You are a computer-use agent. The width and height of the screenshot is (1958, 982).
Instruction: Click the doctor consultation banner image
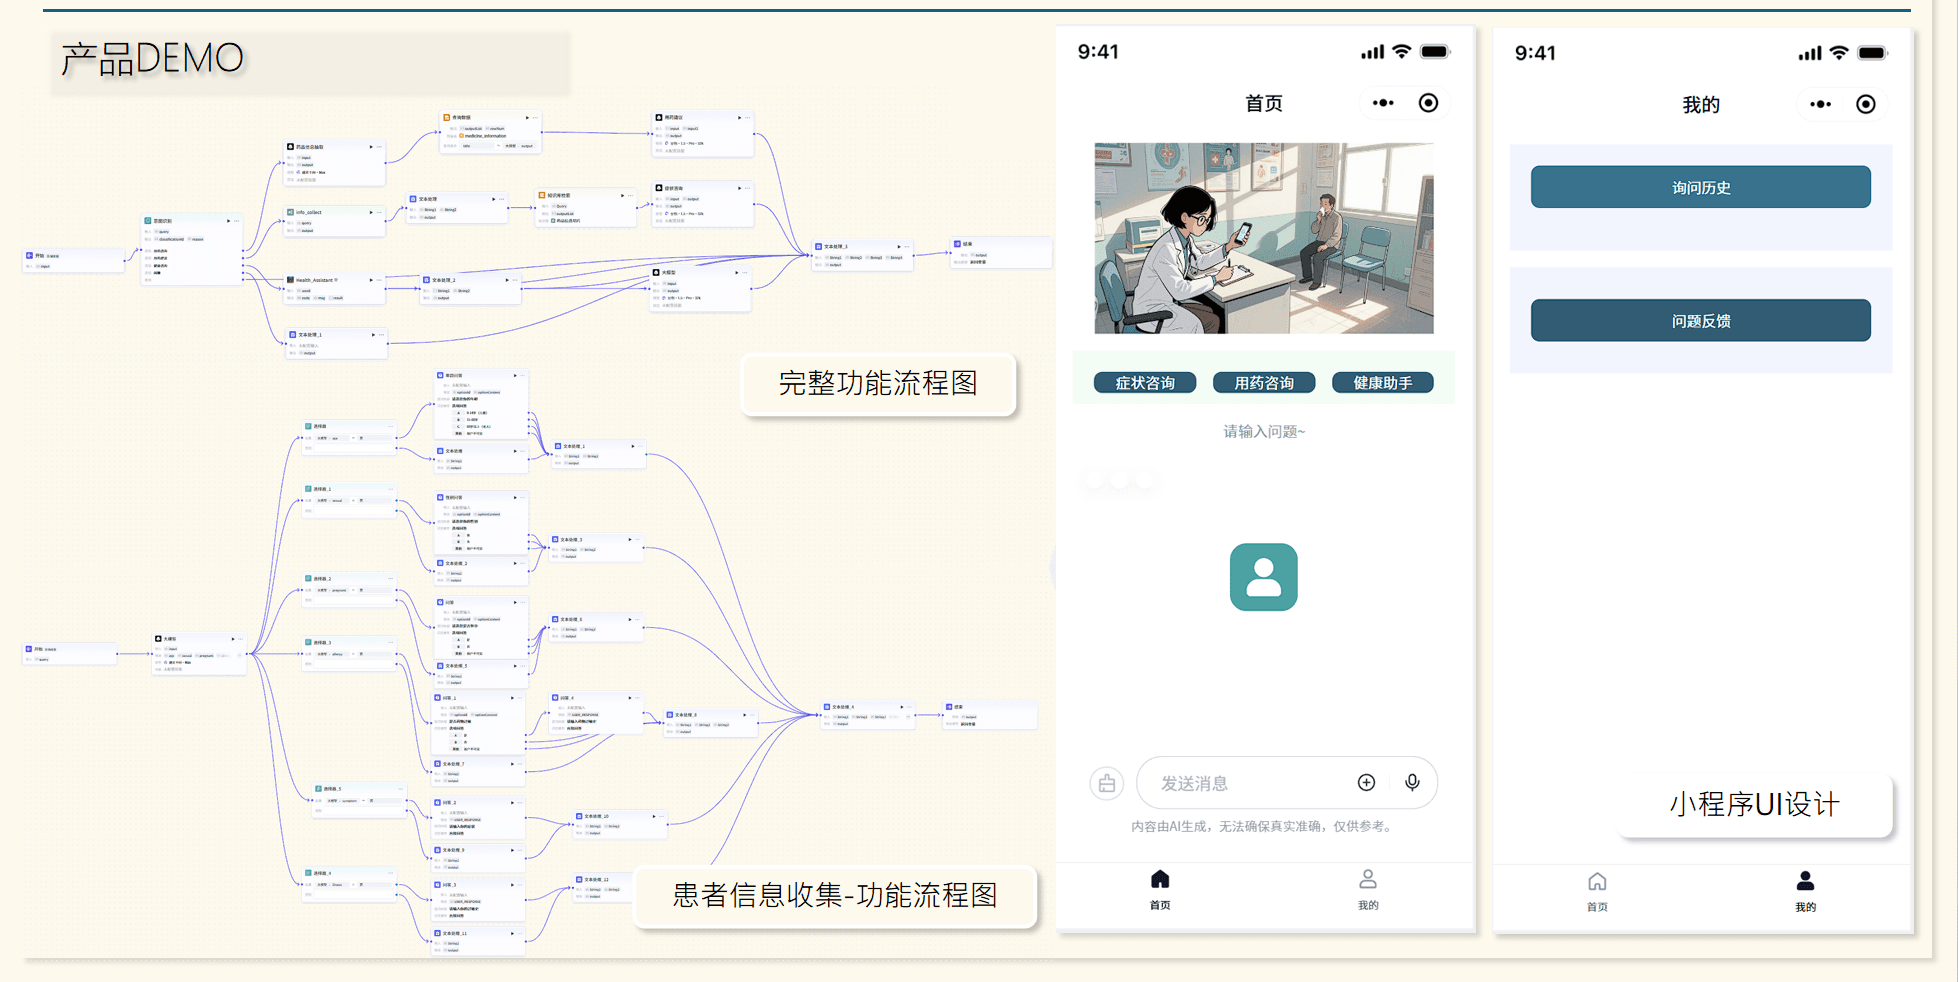click(x=1263, y=238)
